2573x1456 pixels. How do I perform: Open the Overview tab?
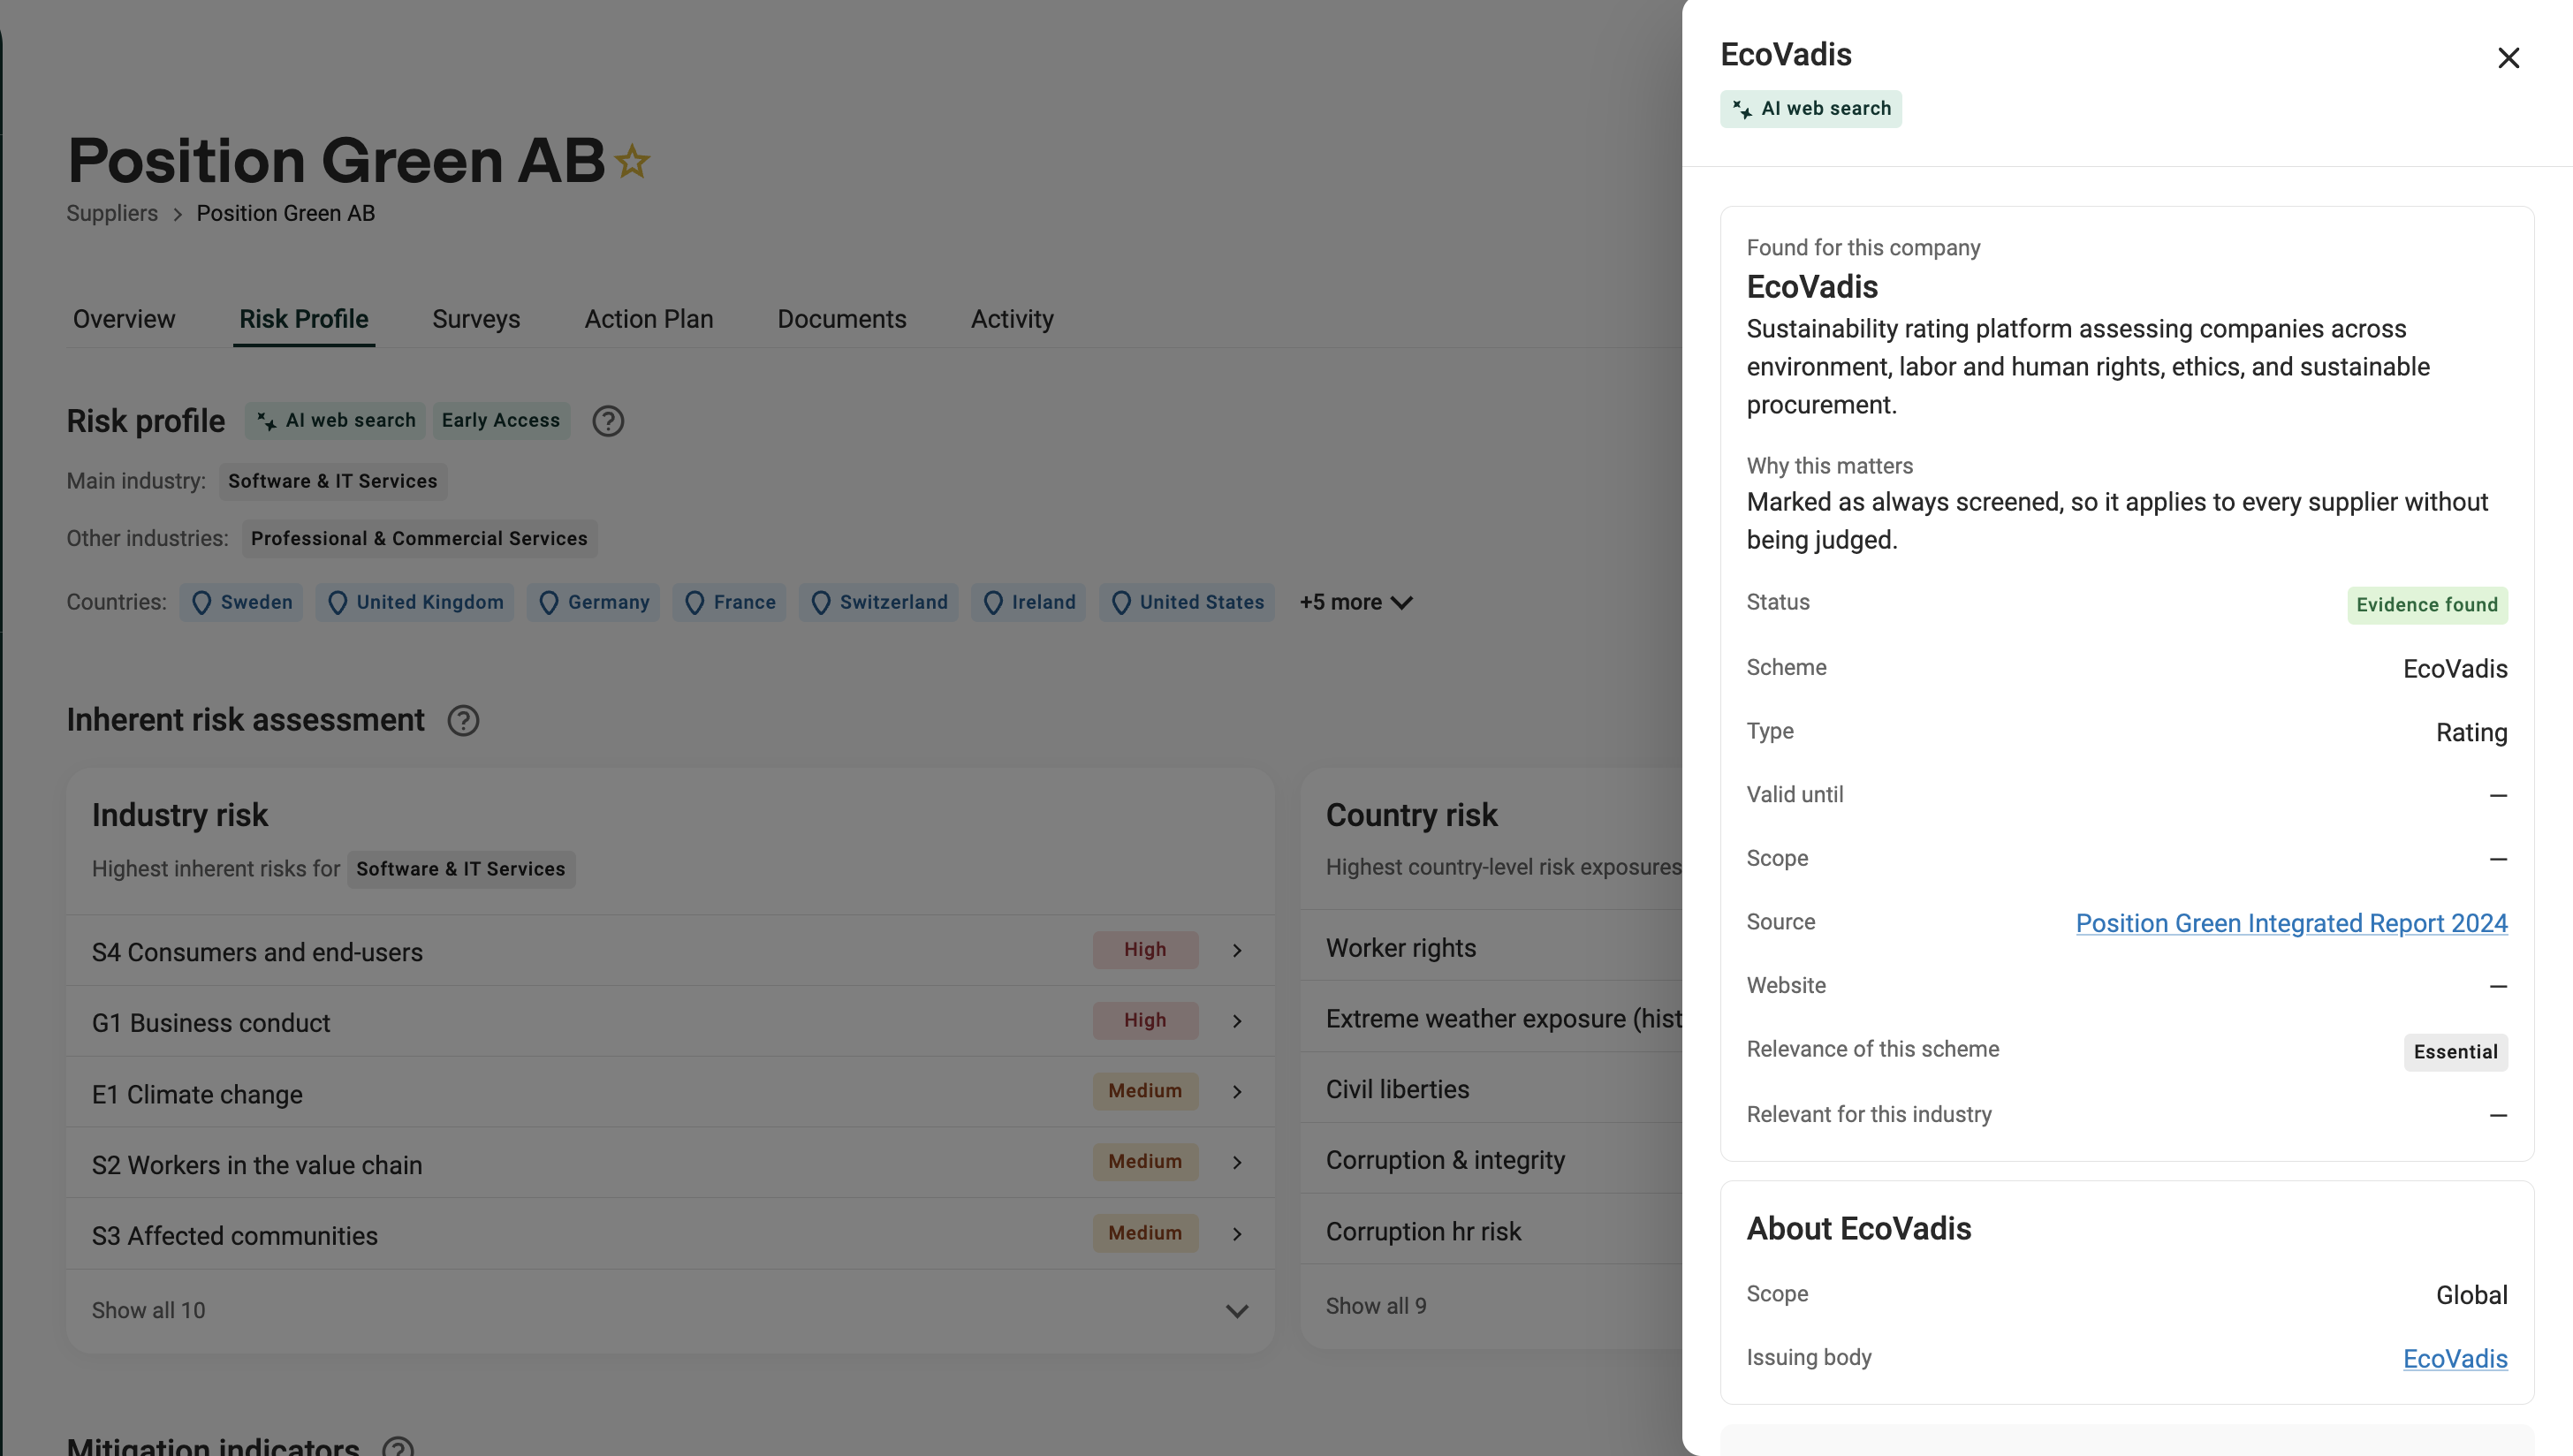coord(124,319)
